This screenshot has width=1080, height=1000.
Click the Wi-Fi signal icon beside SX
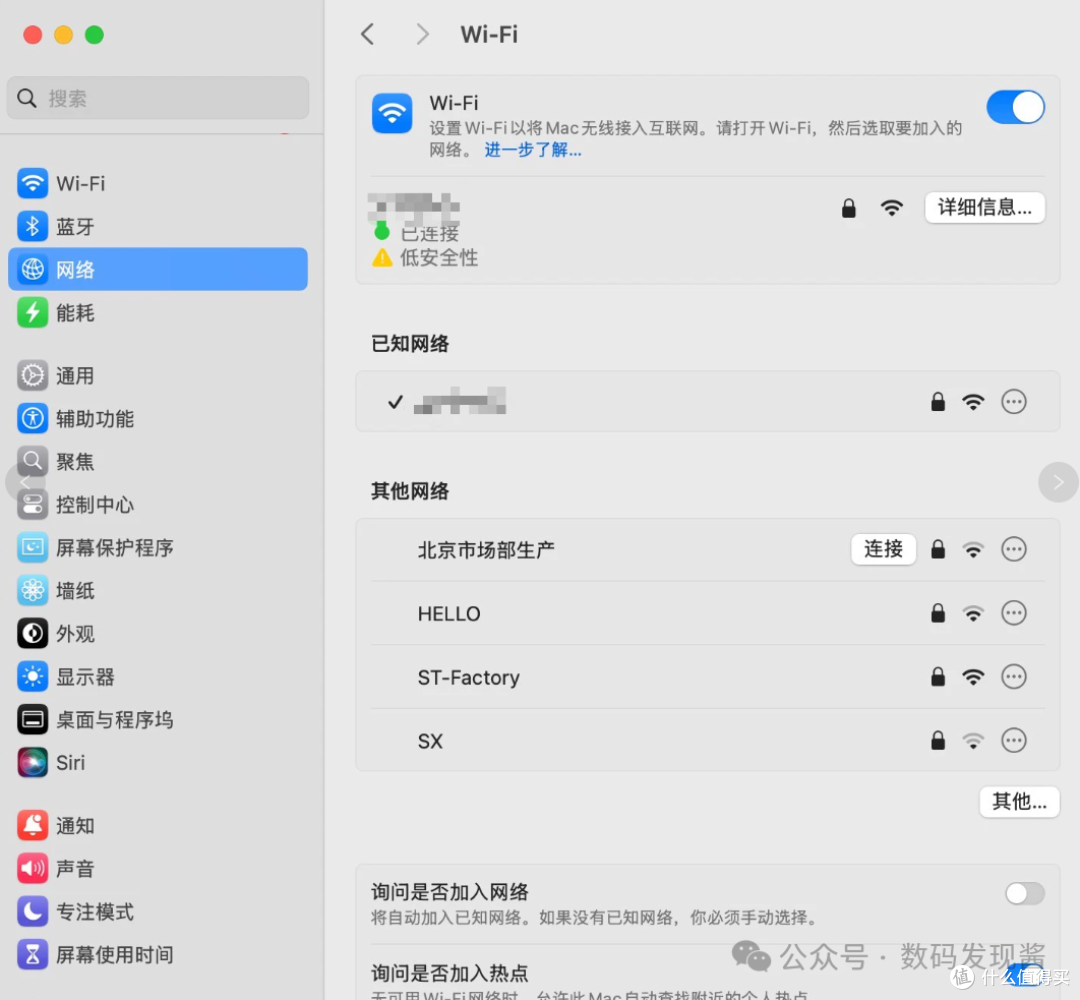point(973,741)
